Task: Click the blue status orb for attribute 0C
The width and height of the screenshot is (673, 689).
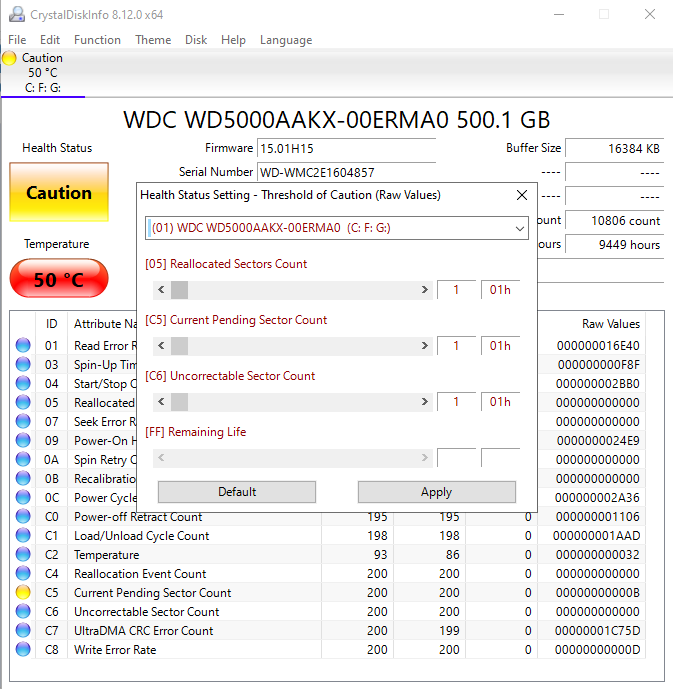Action: point(23,497)
